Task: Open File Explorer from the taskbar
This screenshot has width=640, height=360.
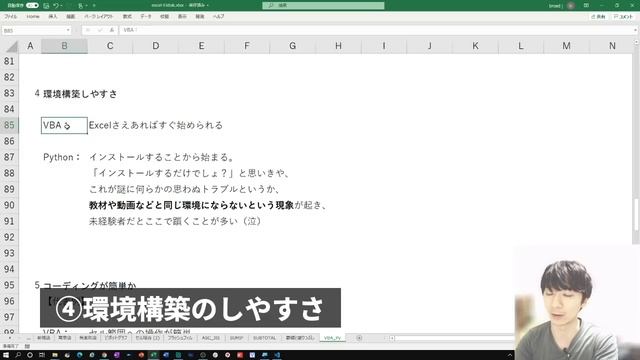Action: coord(55,355)
